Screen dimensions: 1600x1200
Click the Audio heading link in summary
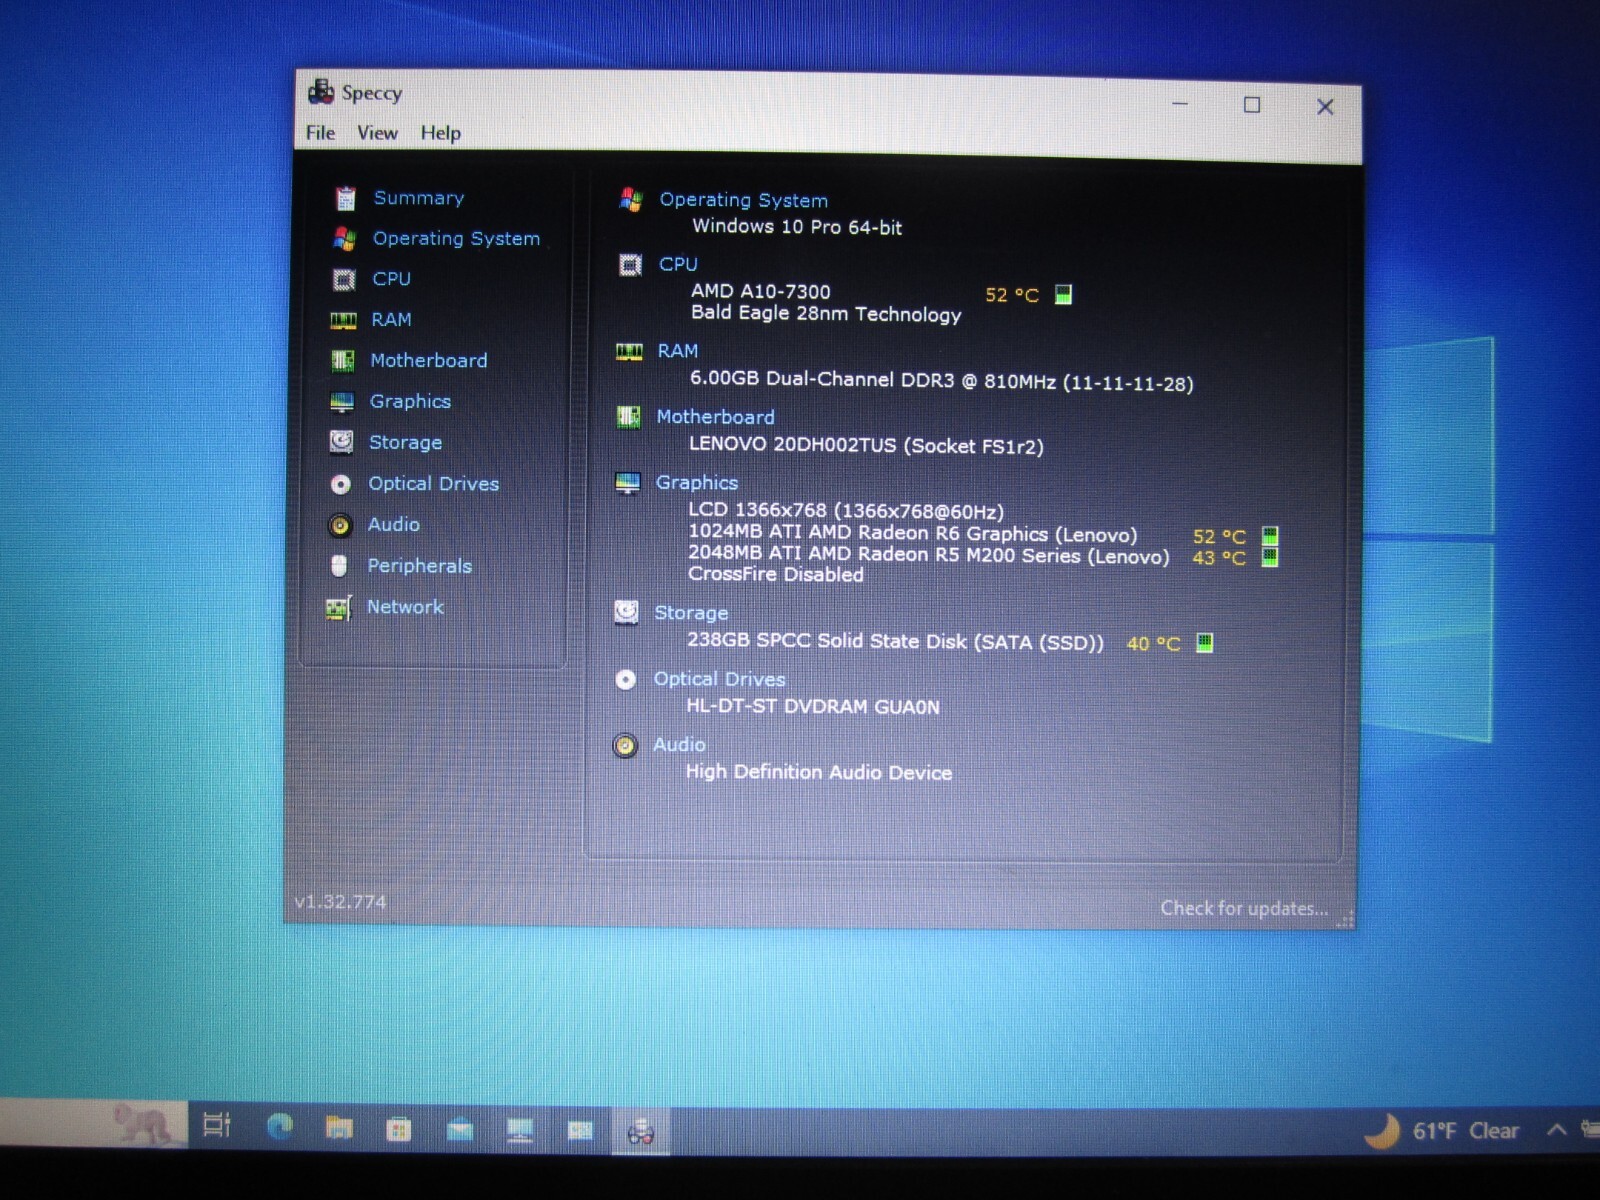click(679, 745)
